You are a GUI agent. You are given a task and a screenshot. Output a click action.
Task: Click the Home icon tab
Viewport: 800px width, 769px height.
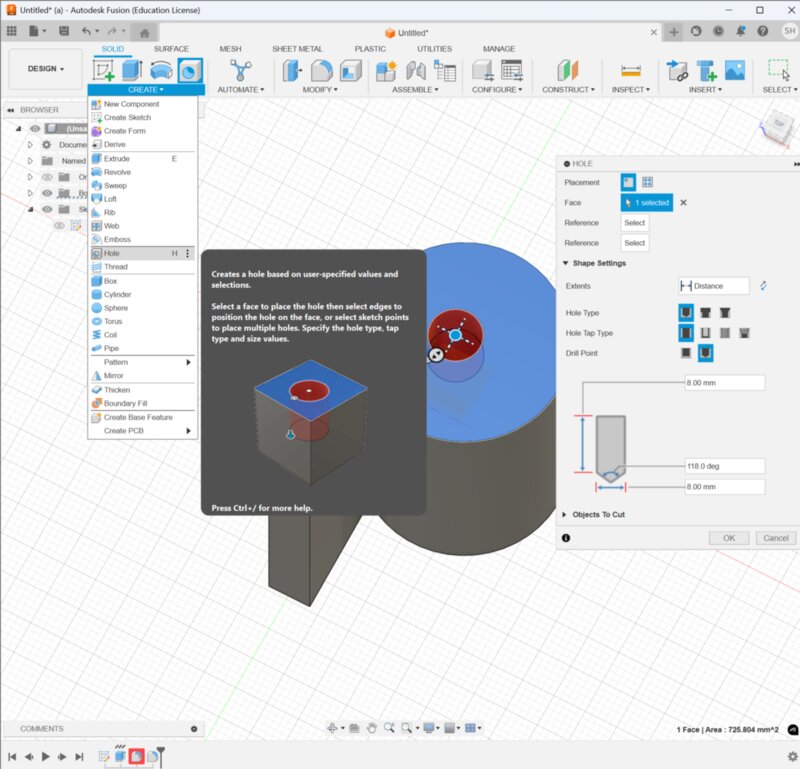pyautogui.click(x=144, y=33)
